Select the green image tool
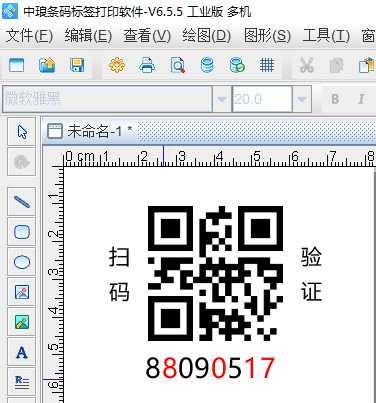The height and width of the screenshot is (403, 376). click(22, 322)
